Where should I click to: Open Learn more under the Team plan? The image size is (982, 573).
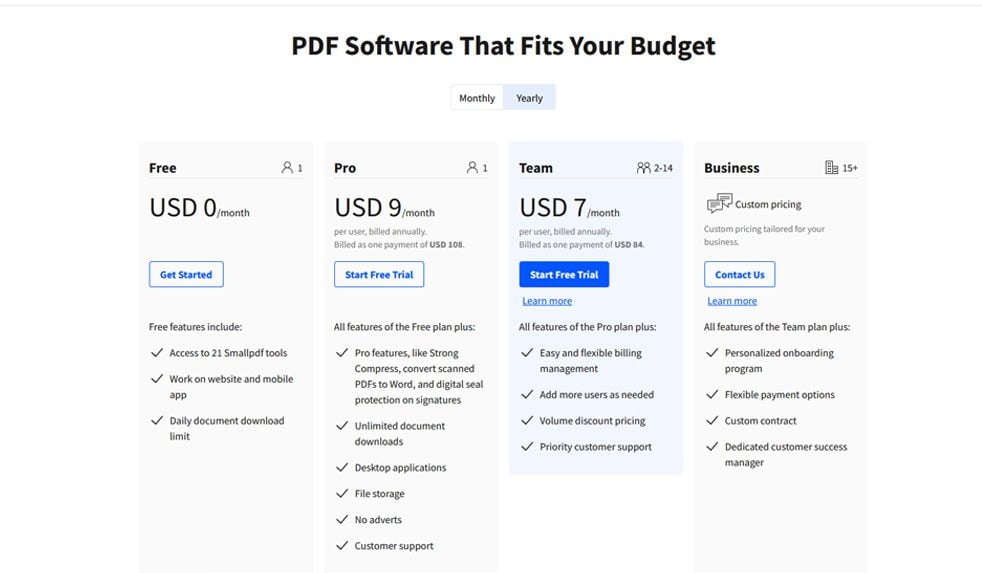coord(547,301)
